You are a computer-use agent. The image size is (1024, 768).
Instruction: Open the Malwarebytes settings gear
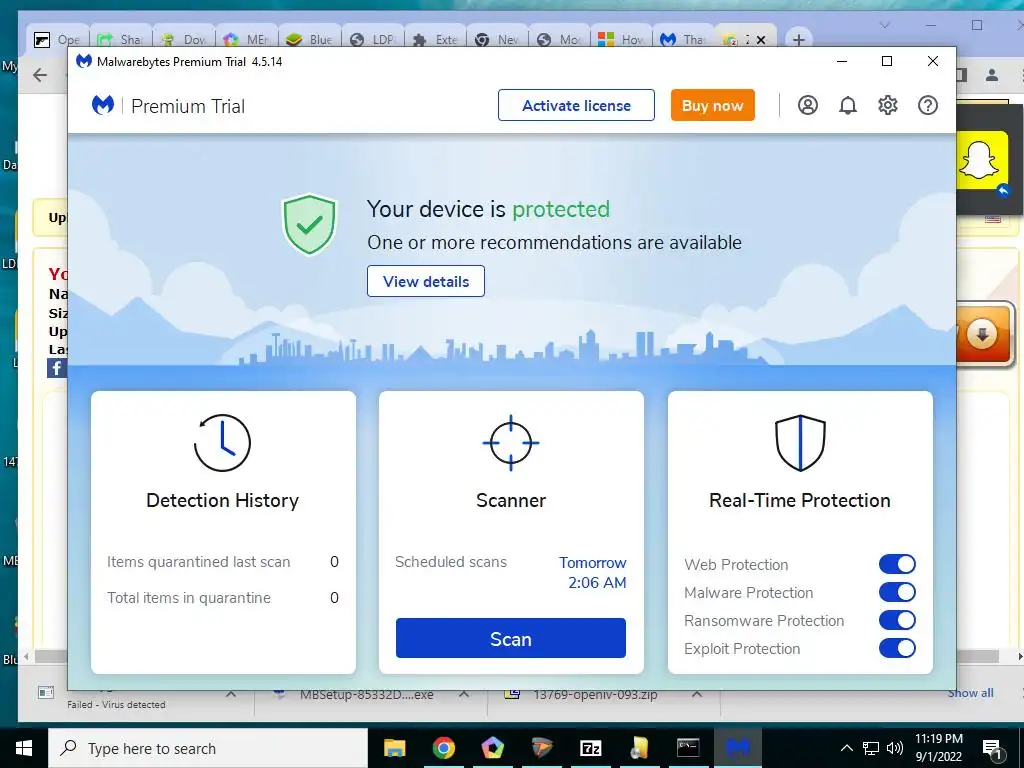coord(888,105)
